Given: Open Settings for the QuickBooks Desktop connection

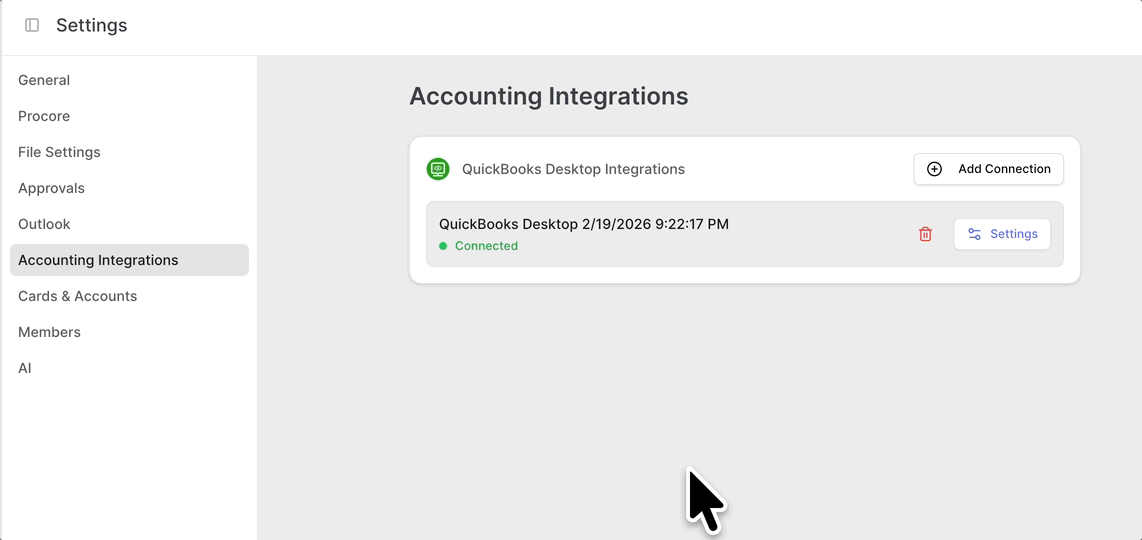Looking at the screenshot, I should [x=1002, y=234].
